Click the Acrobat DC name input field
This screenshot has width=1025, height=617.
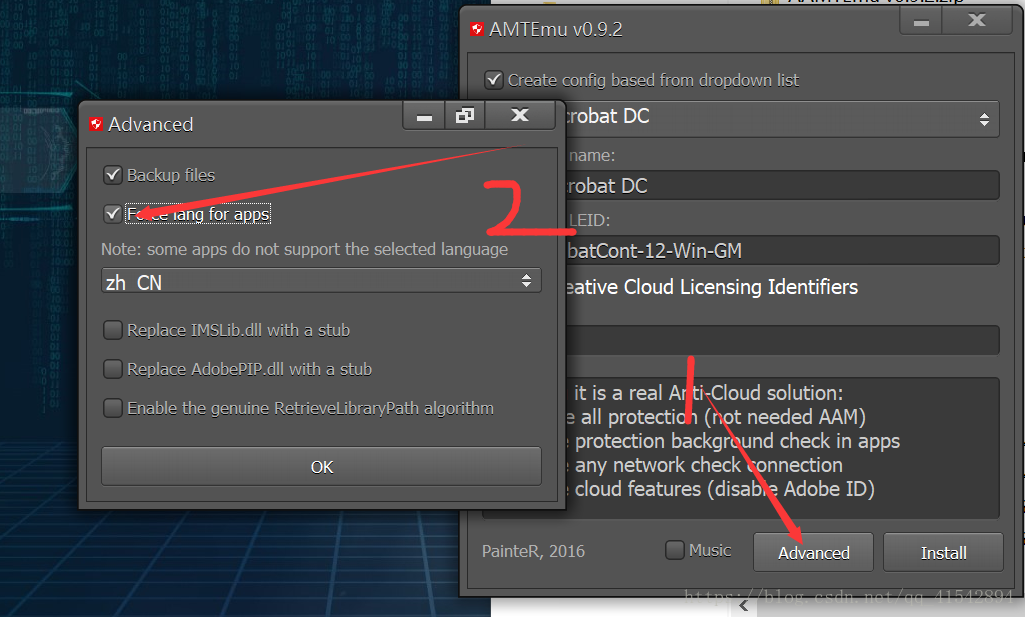pyautogui.click(x=782, y=186)
